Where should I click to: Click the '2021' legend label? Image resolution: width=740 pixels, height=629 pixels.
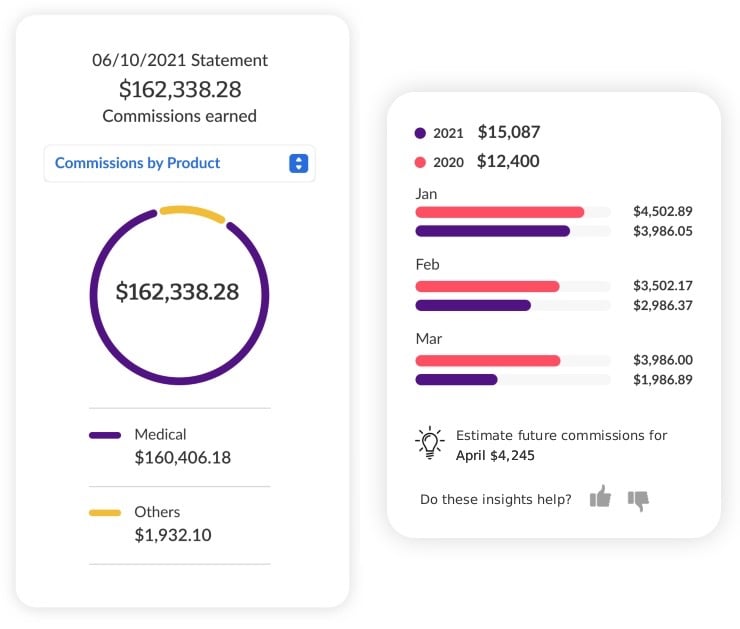click(448, 134)
